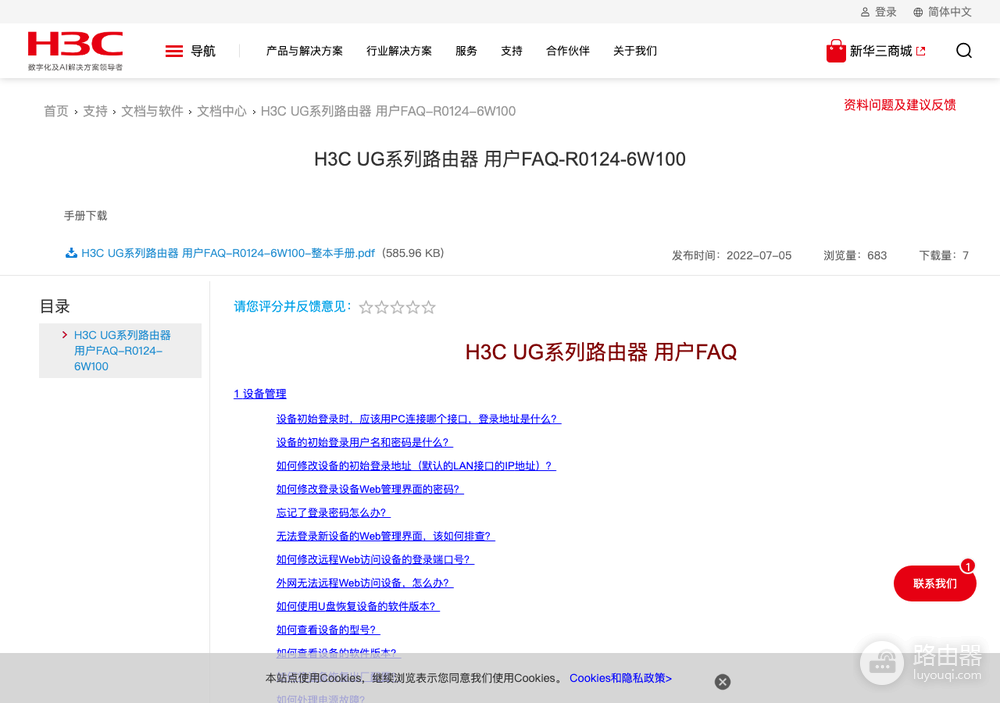1000x703 pixels.
Task: Rate five stars
Action: point(429,307)
